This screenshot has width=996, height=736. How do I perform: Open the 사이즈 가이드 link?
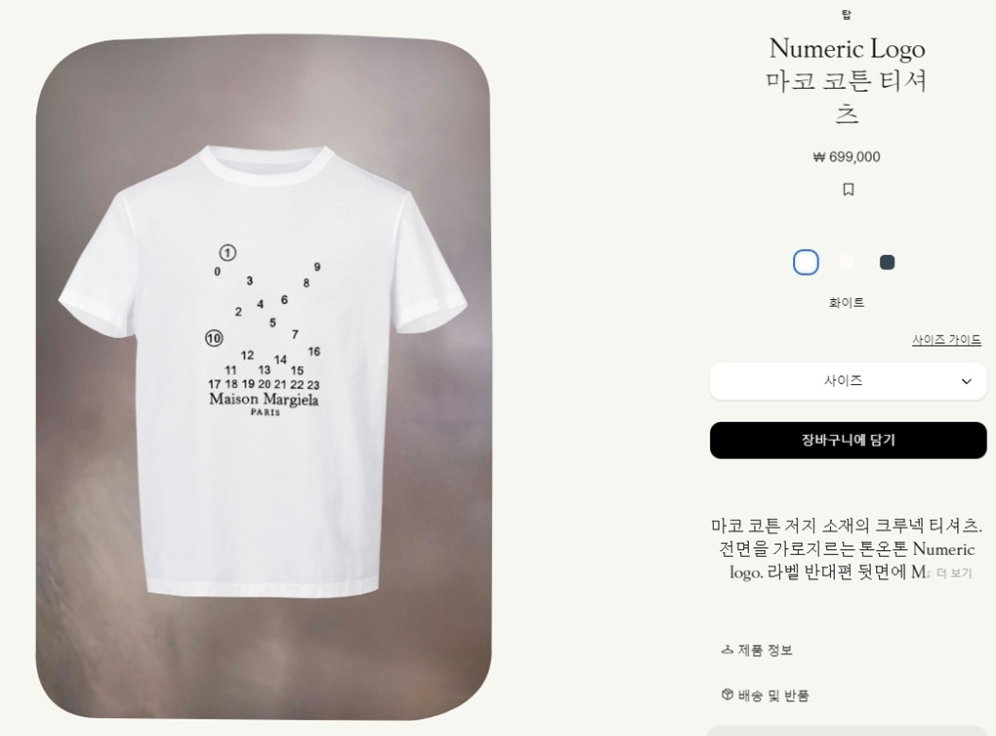tap(946, 340)
